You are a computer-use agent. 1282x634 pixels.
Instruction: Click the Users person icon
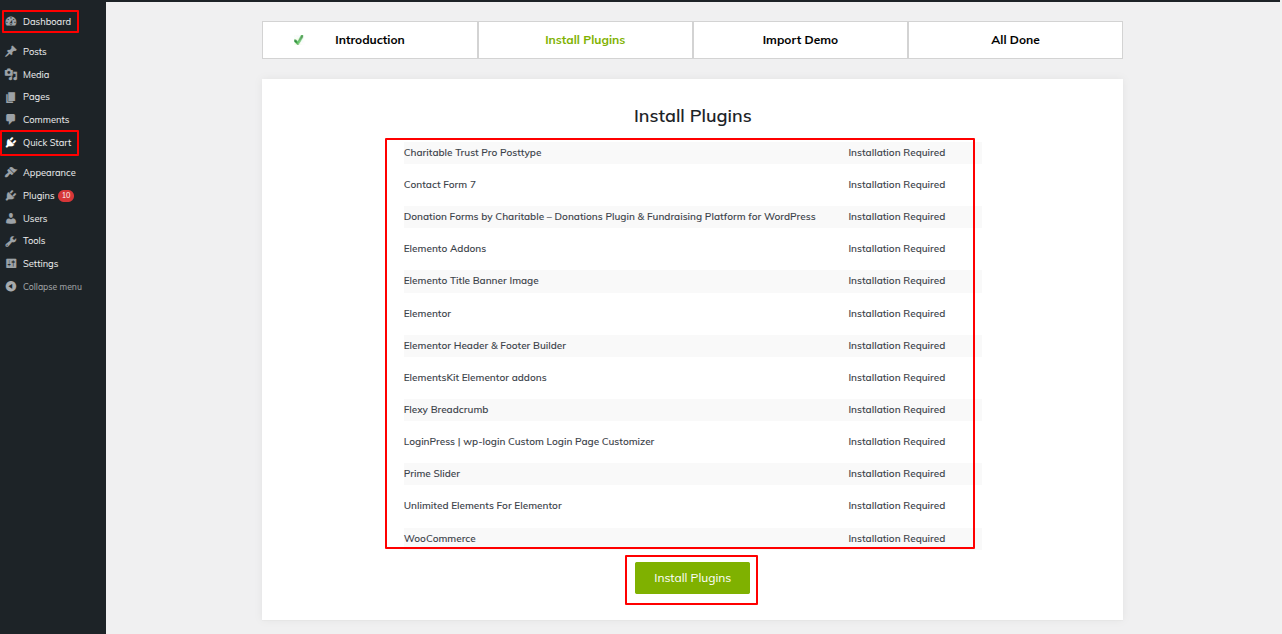[11, 218]
